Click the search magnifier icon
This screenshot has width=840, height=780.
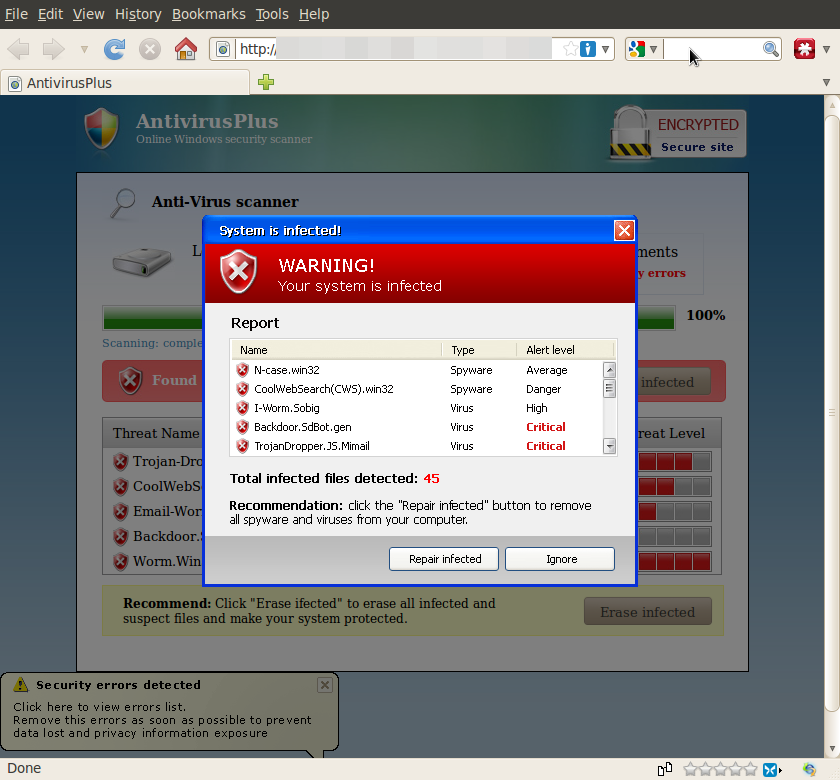(x=771, y=49)
